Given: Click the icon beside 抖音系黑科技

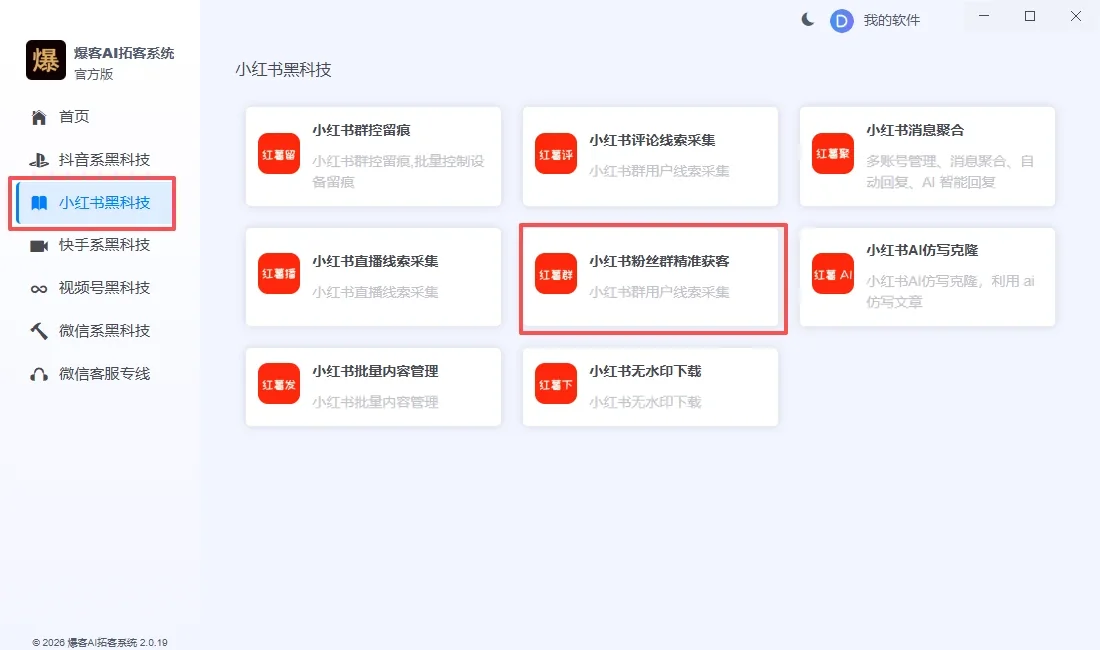Looking at the screenshot, I should 39,160.
